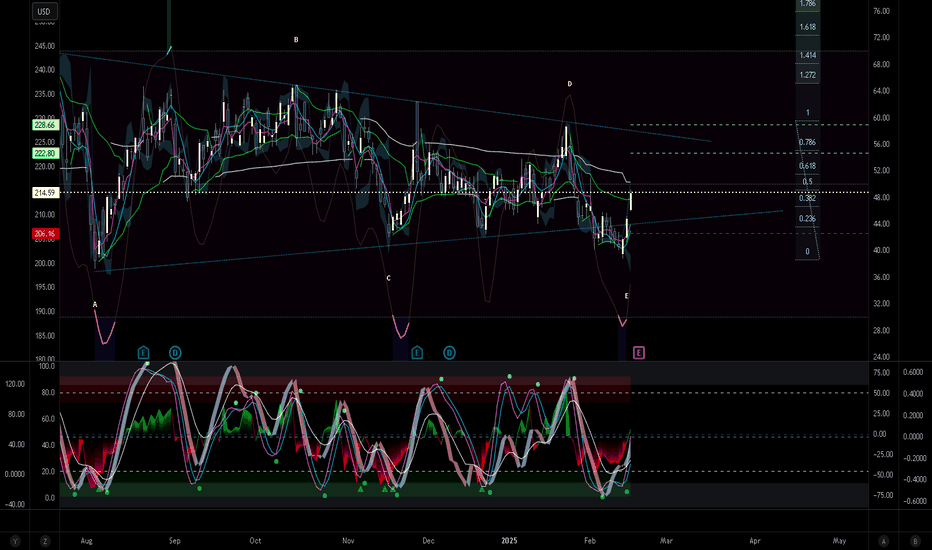Click the Mar label on the time axis

click(666, 540)
